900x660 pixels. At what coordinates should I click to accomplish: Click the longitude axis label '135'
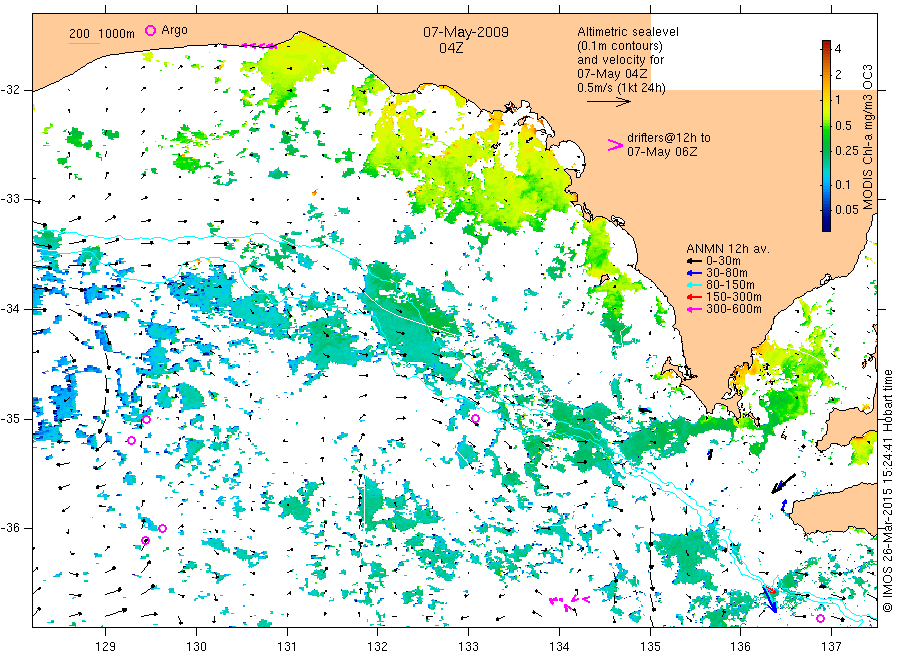click(650, 646)
